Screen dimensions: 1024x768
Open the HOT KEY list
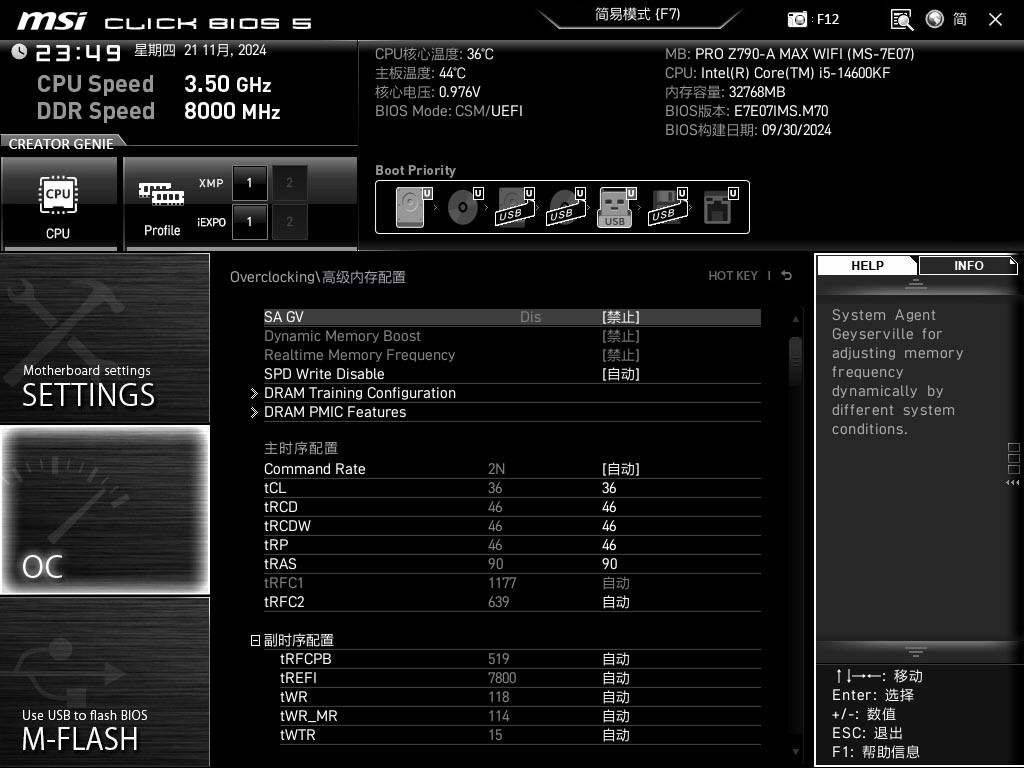click(733, 276)
